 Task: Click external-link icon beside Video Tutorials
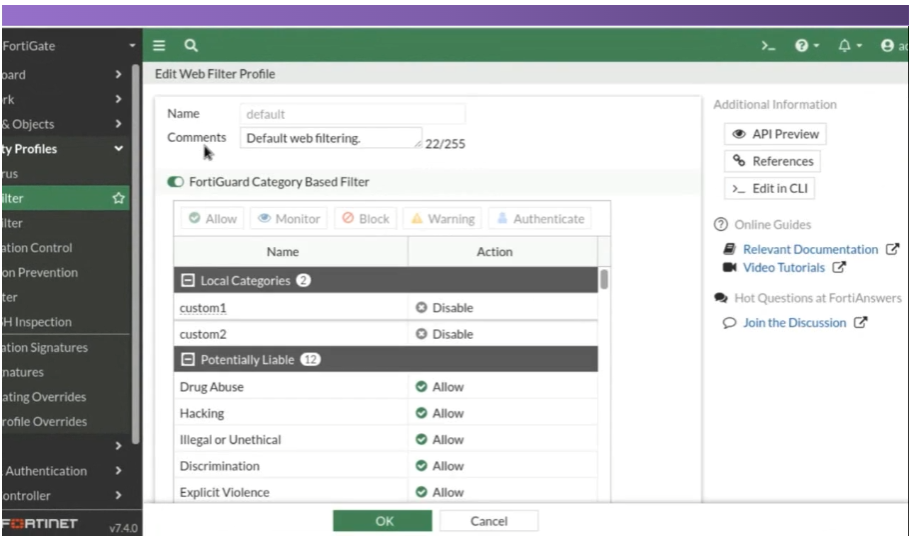[839, 267]
